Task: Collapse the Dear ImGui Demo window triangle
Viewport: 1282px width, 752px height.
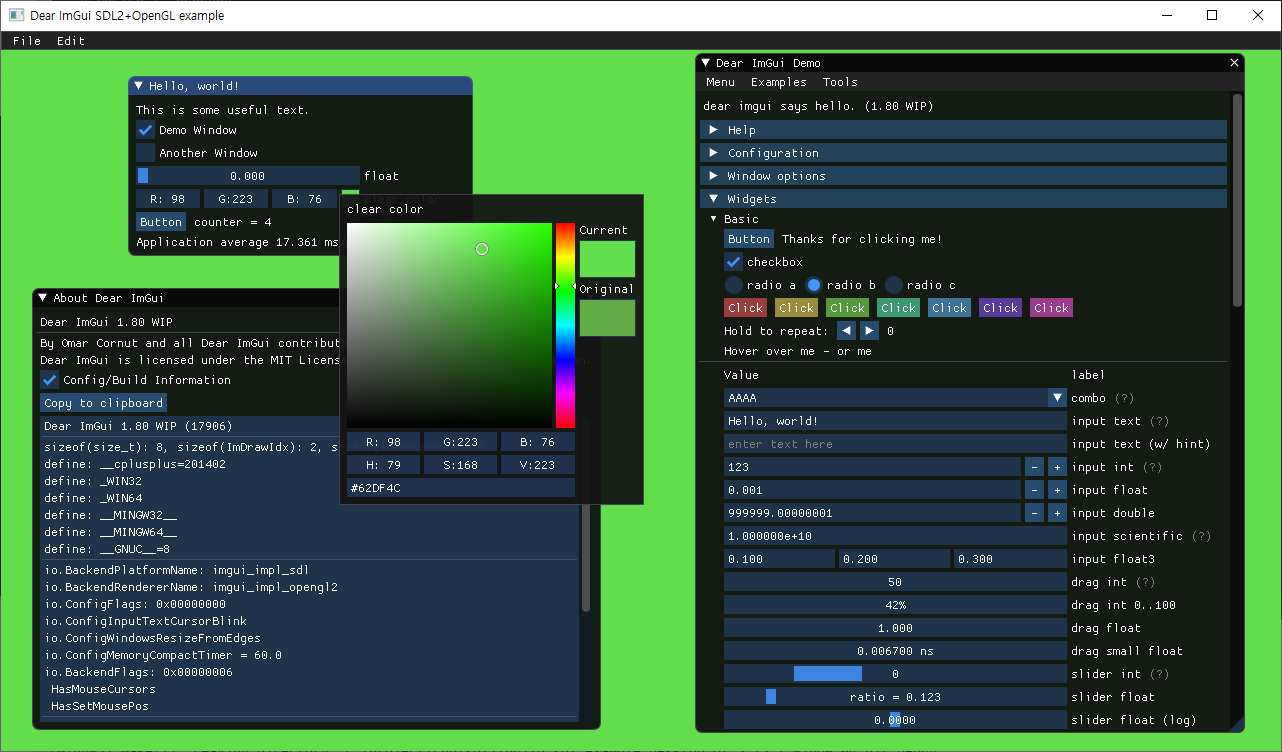Action: tap(706, 63)
